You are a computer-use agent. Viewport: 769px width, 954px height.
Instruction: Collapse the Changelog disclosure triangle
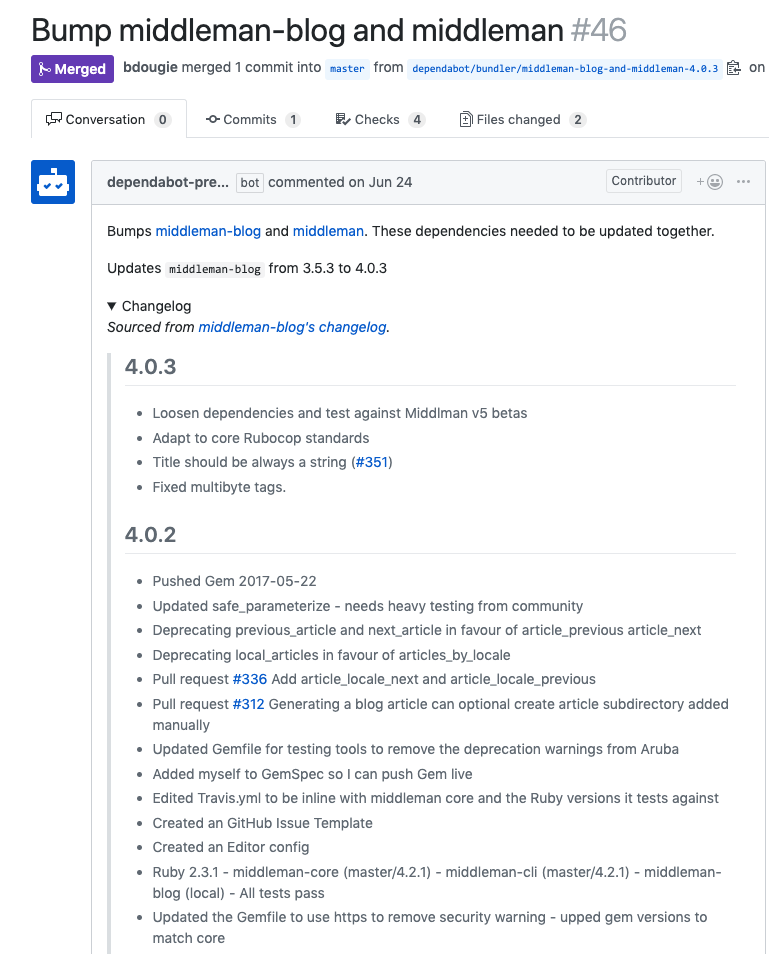[112, 306]
